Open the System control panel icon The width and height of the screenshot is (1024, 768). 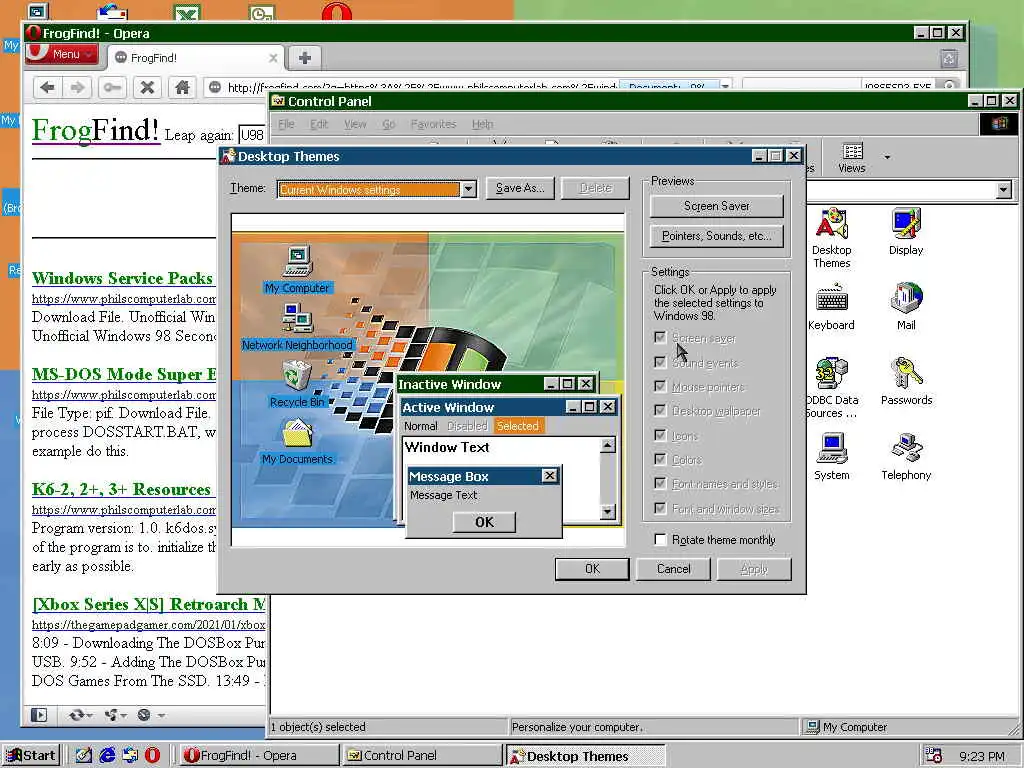click(x=831, y=456)
